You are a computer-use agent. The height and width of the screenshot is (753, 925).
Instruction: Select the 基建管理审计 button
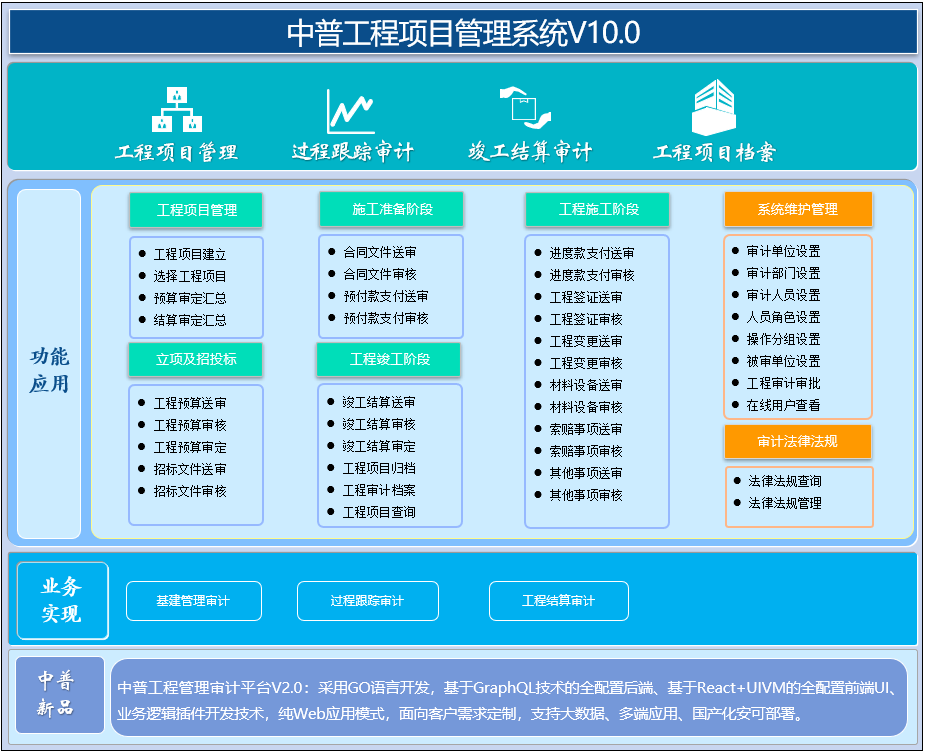(x=194, y=601)
